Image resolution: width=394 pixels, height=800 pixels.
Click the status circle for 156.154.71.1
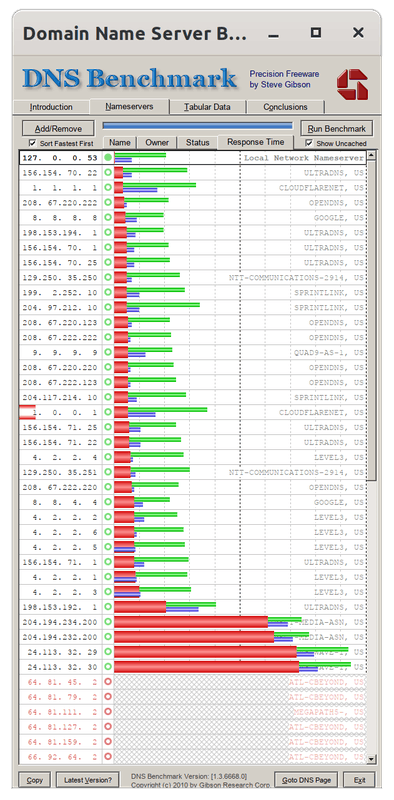108,562
